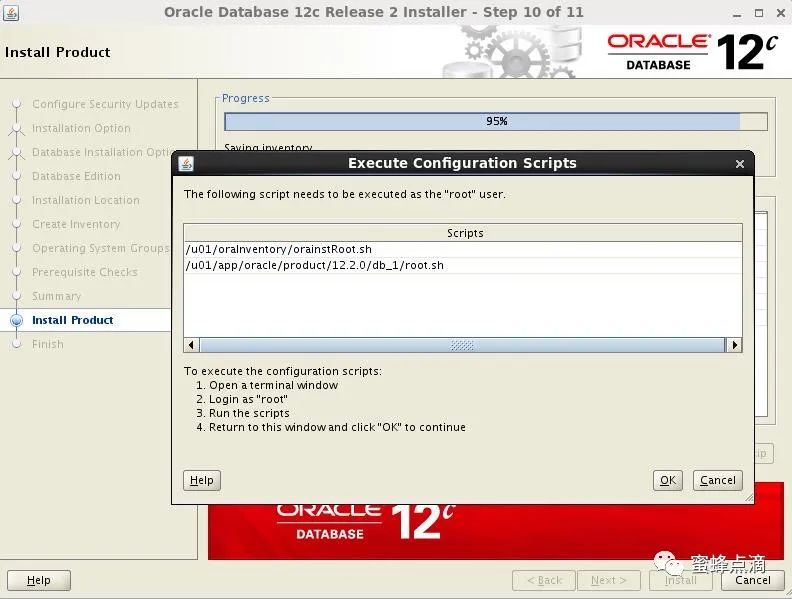Viewport: 792px width, 599px height.
Task: Select Create Inventory step
Action: click(x=76, y=224)
